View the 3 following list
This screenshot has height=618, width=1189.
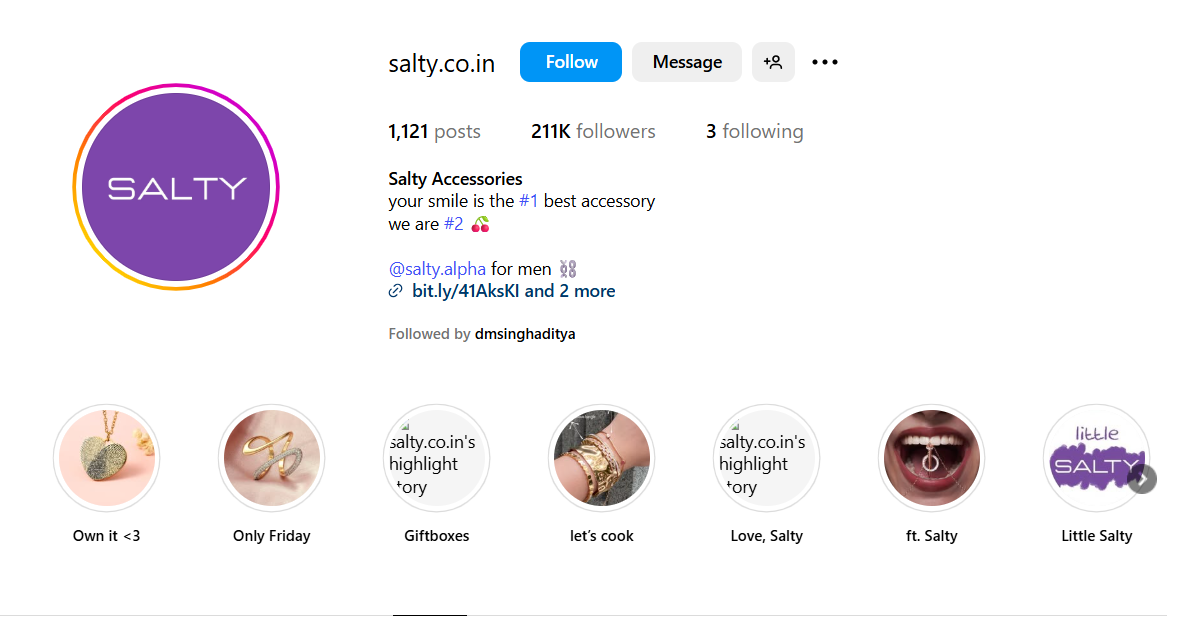tap(754, 131)
